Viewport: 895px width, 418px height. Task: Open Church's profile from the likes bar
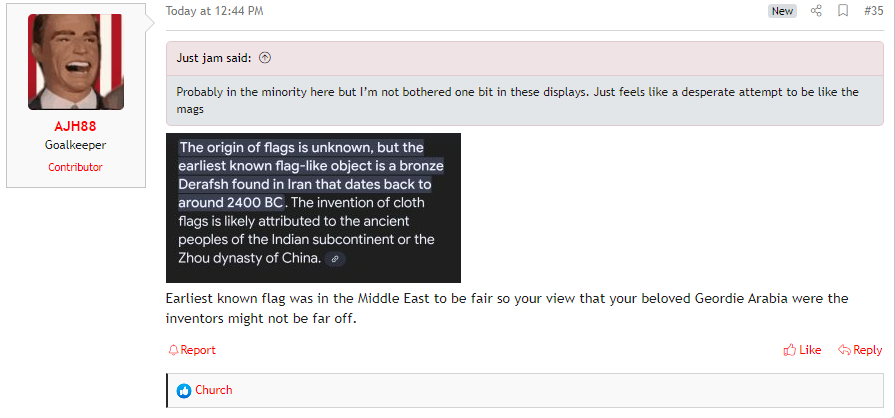pos(213,390)
